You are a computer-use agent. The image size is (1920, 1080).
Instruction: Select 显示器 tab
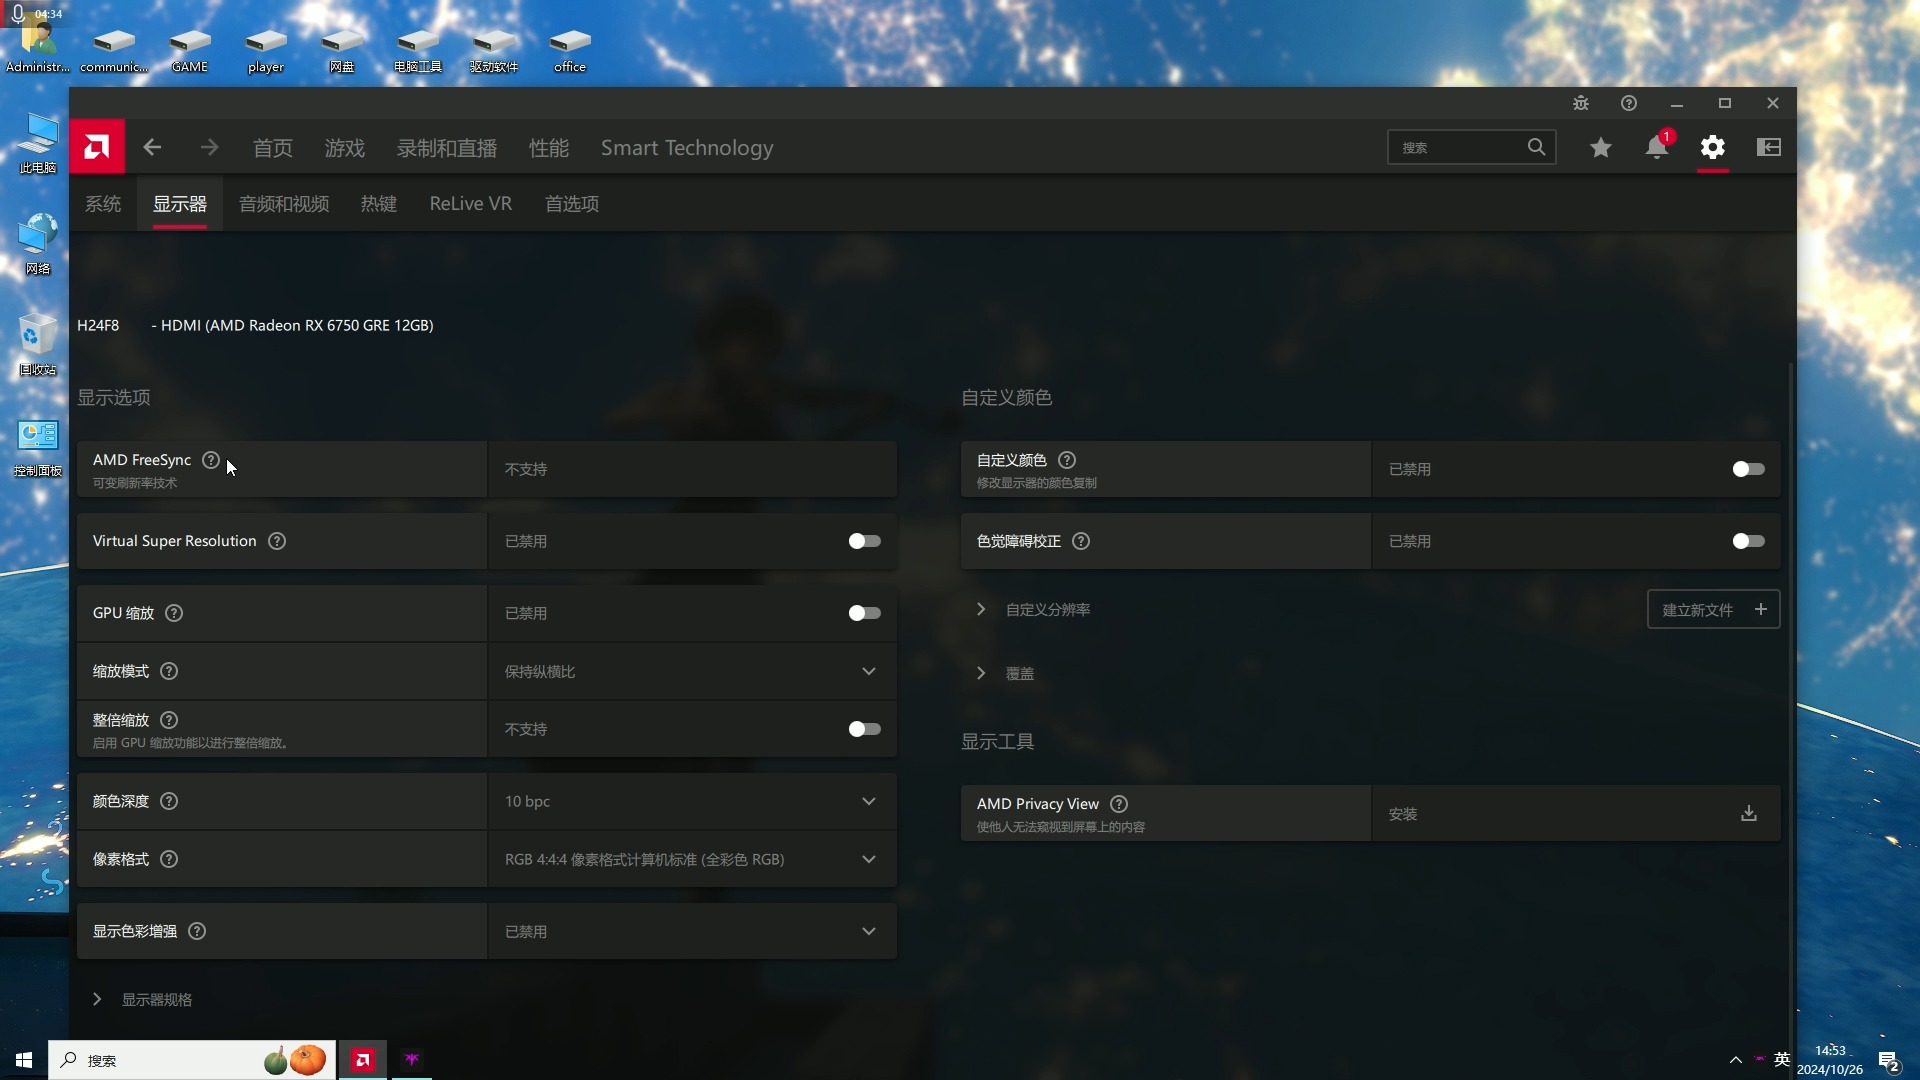(x=180, y=204)
